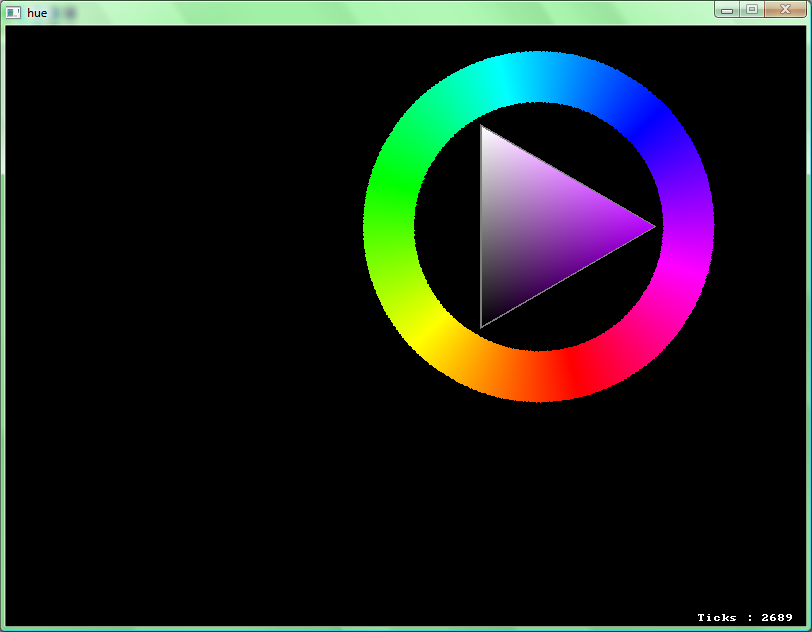Click the "hue" window title text
The height and width of the screenshot is (632, 812).
point(37,13)
